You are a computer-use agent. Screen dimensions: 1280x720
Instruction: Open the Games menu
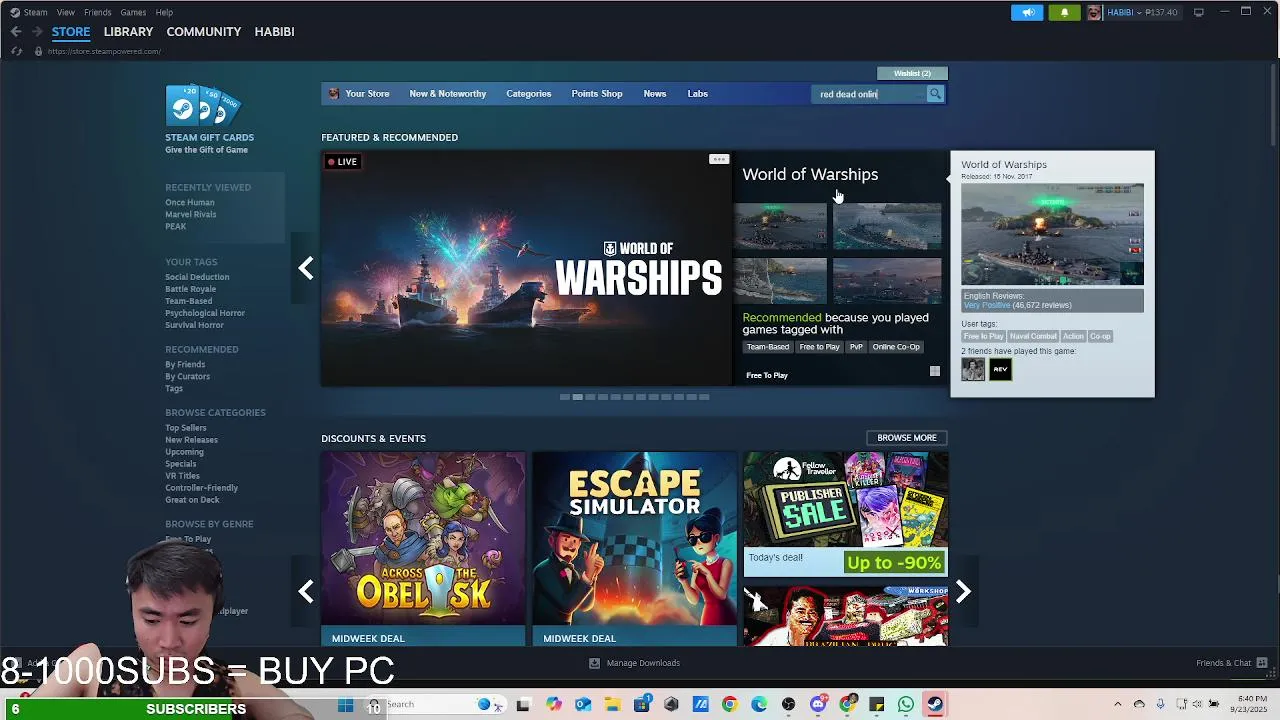pyautogui.click(x=133, y=12)
